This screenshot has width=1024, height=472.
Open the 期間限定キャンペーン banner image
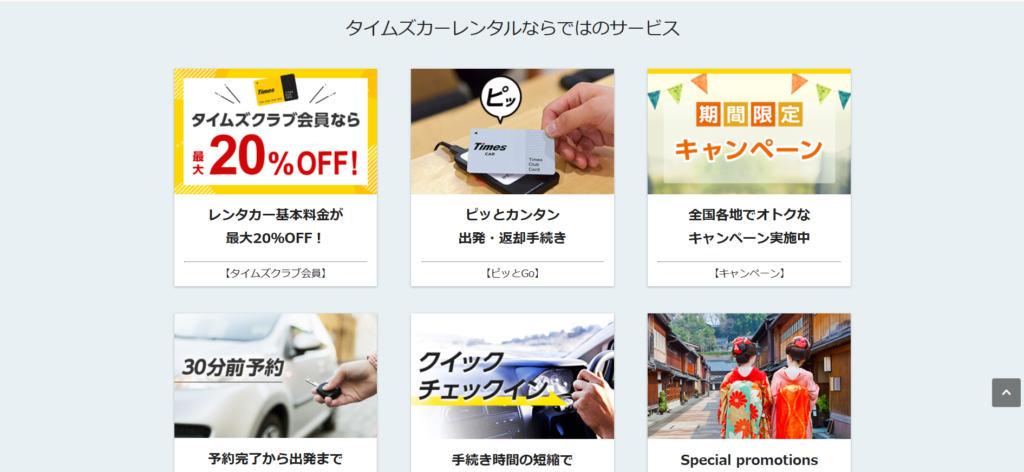tap(749, 131)
